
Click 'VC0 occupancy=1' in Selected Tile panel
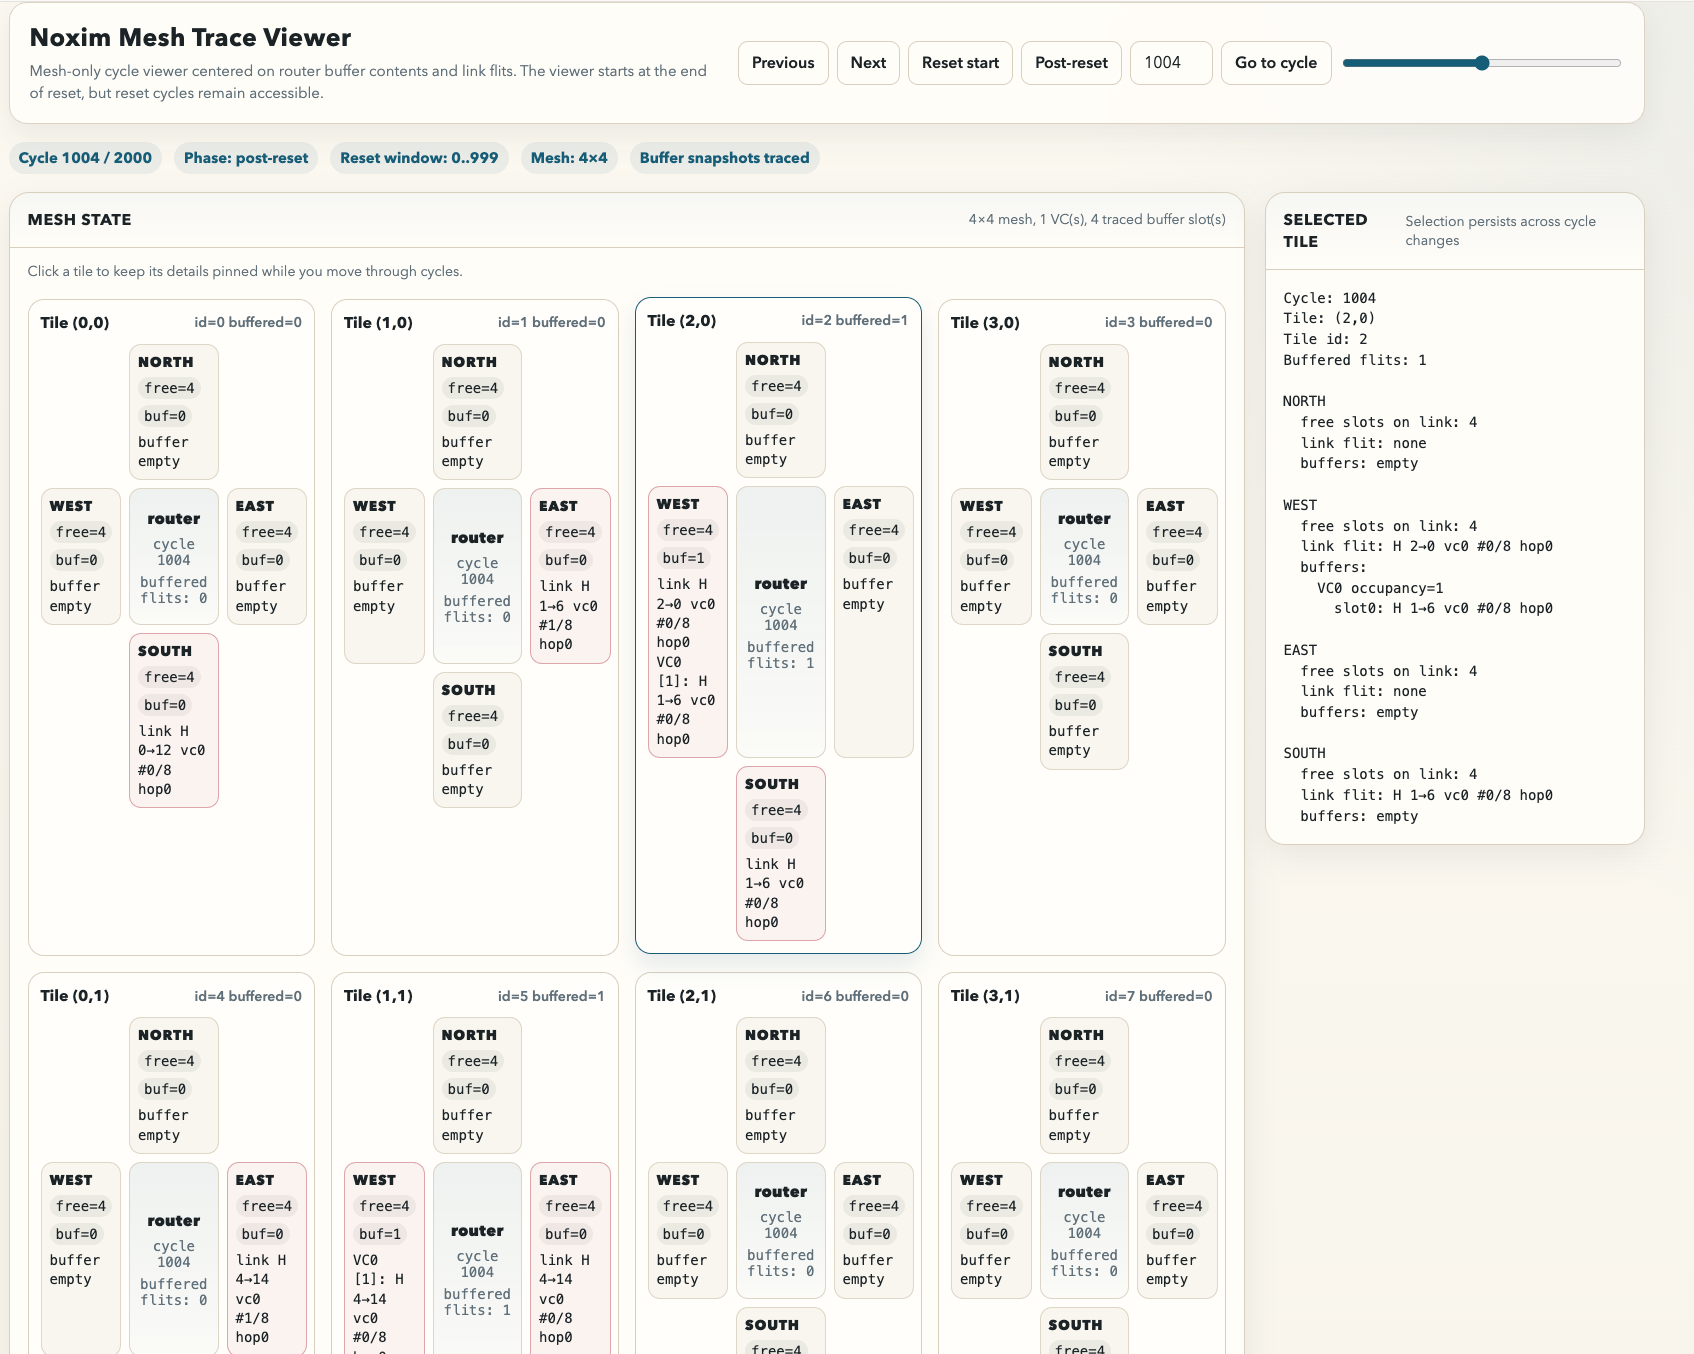click(x=1380, y=588)
